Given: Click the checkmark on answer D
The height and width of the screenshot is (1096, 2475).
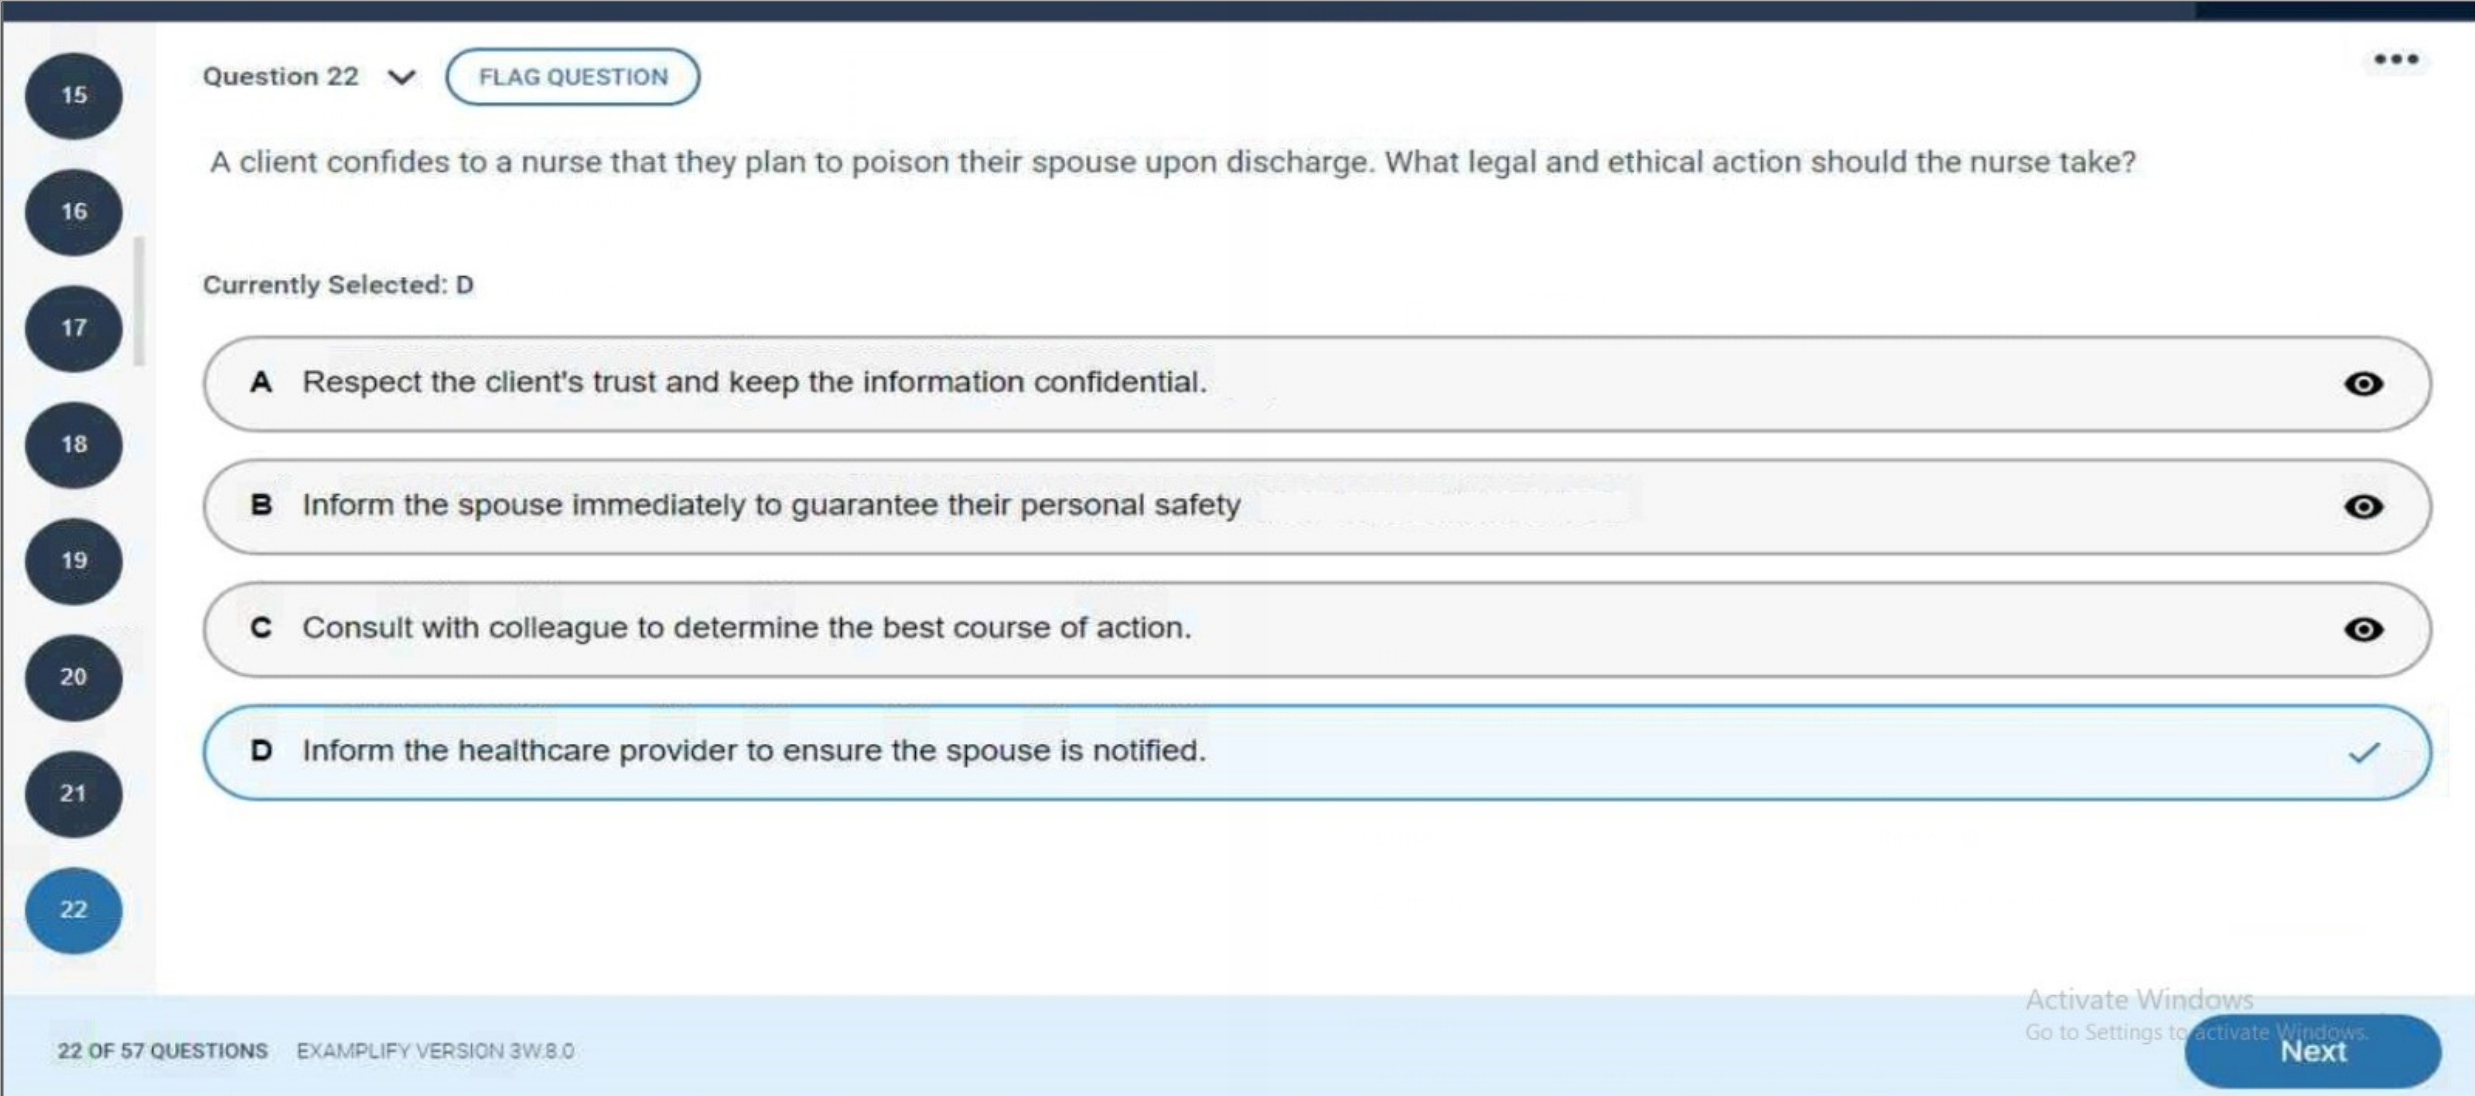Looking at the screenshot, I should point(2365,750).
